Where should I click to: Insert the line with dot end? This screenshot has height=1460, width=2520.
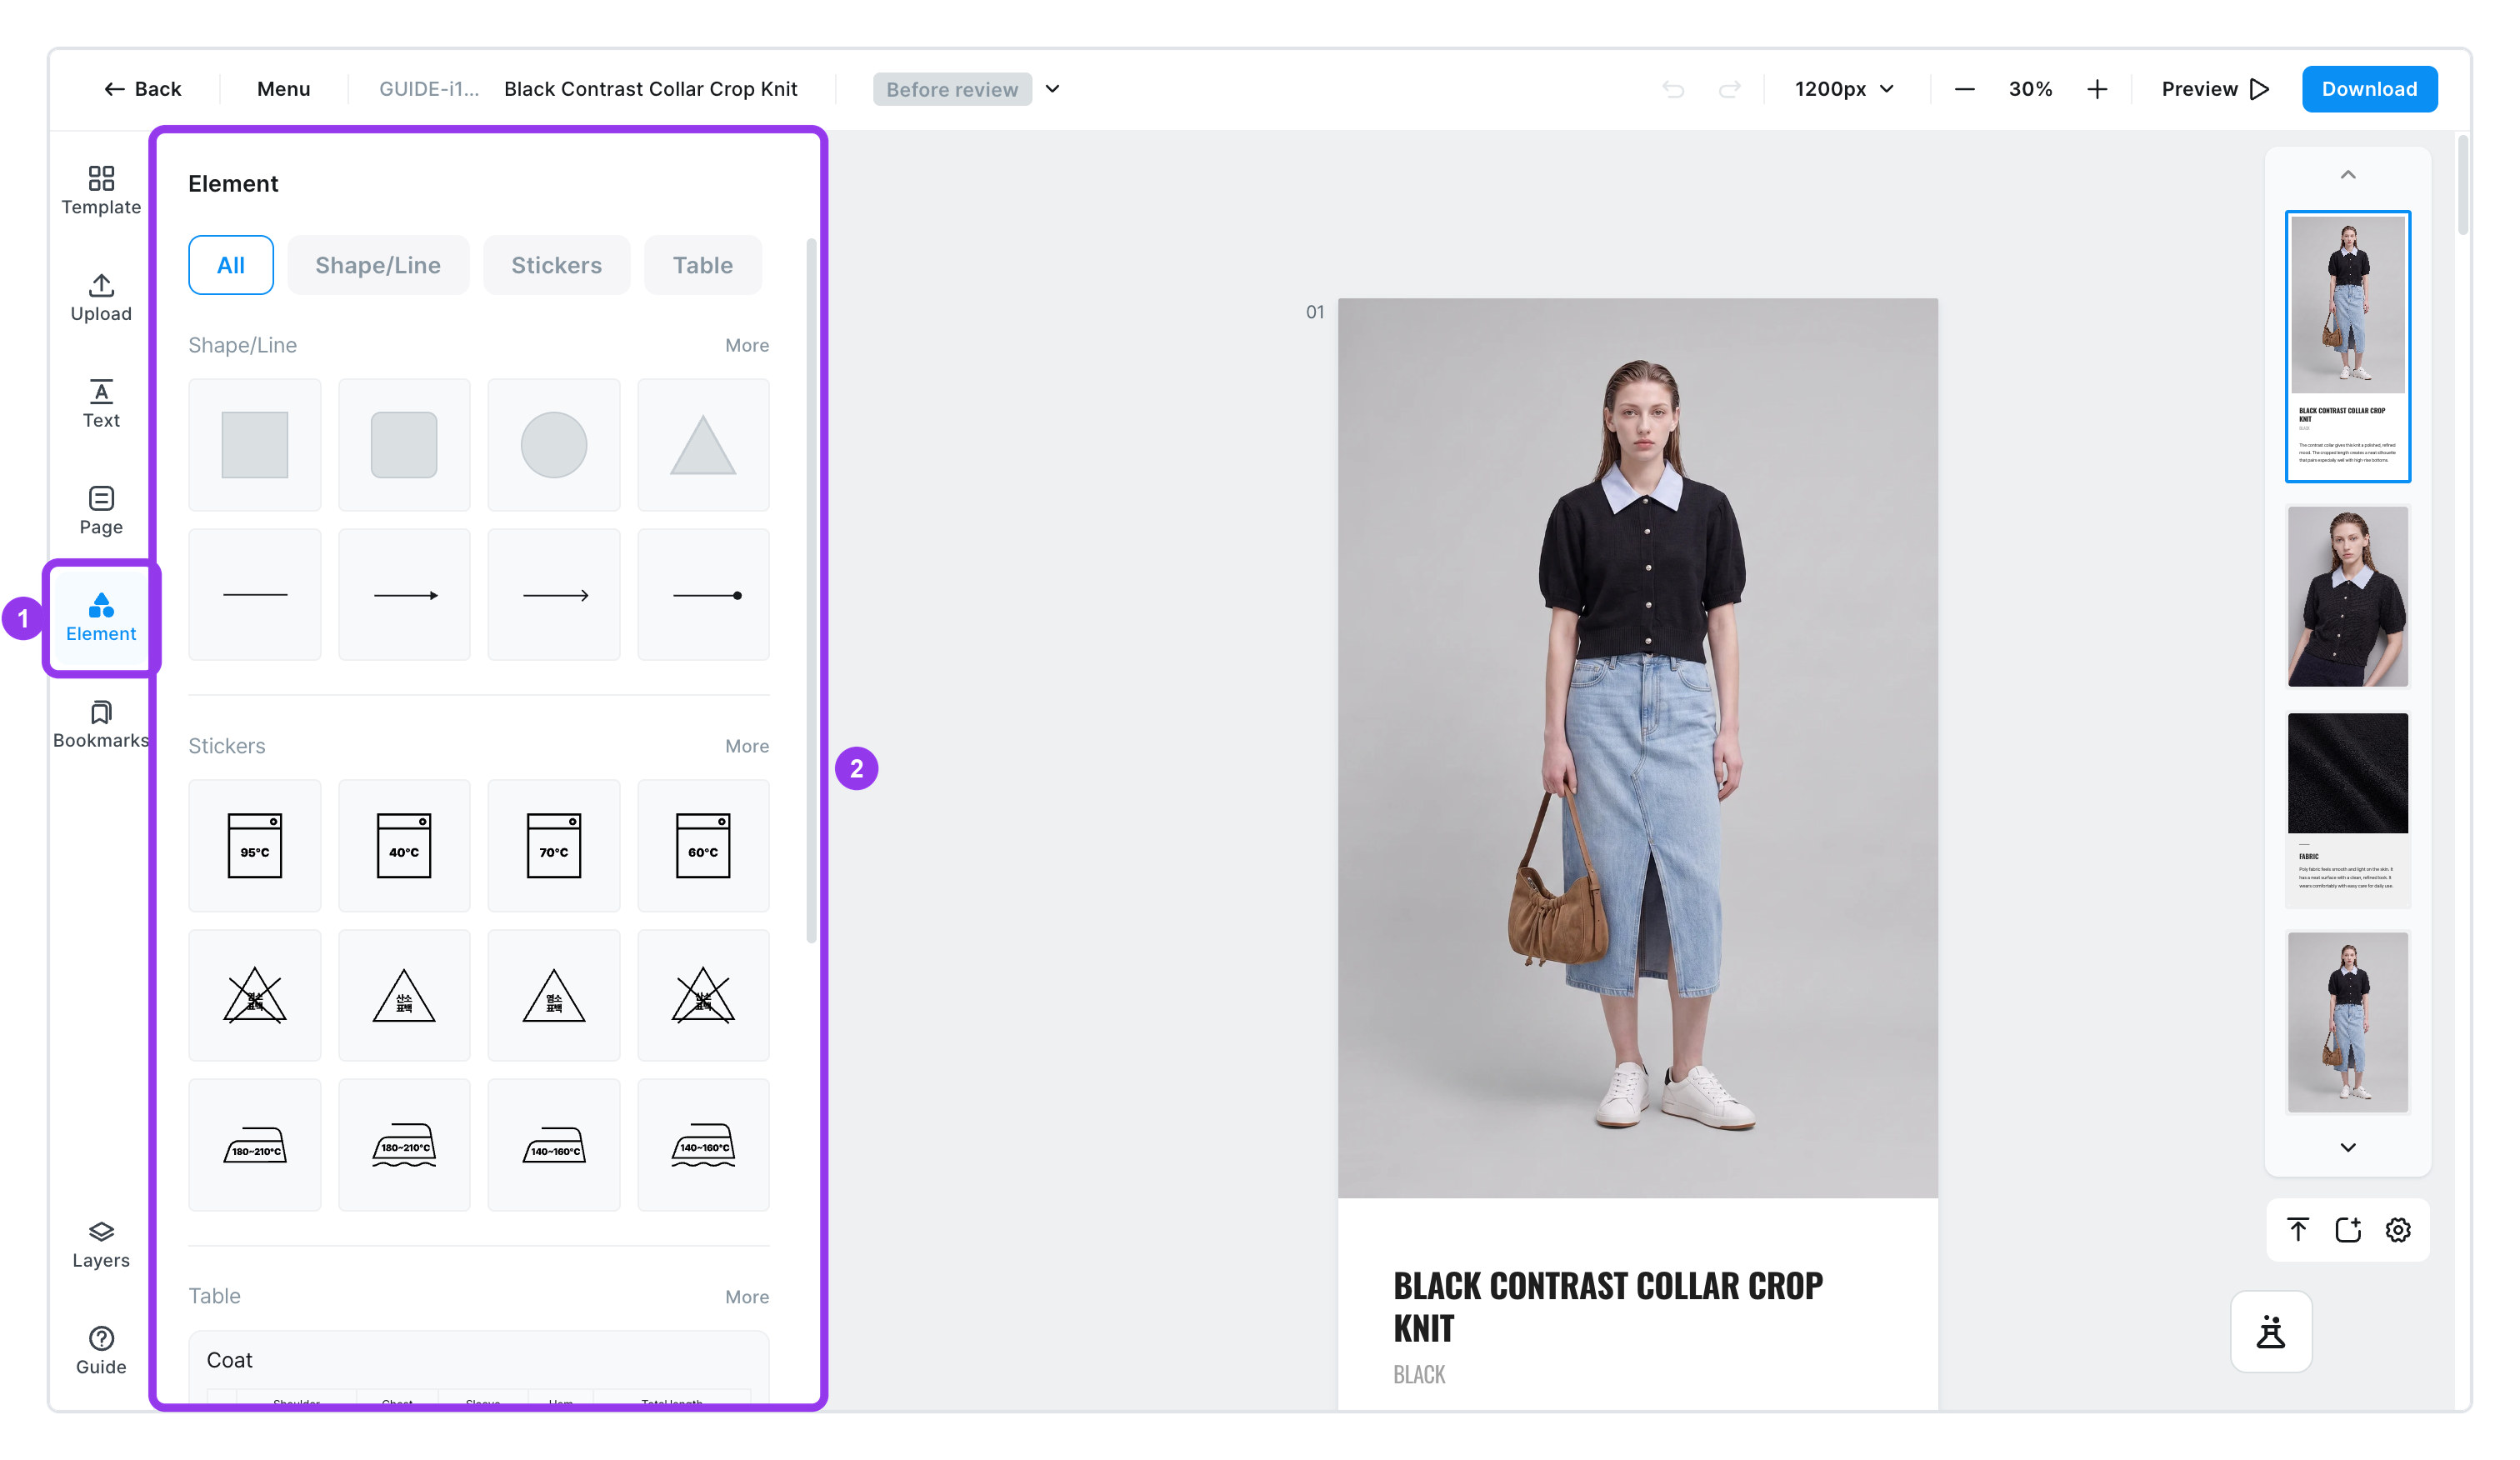coord(703,594)
